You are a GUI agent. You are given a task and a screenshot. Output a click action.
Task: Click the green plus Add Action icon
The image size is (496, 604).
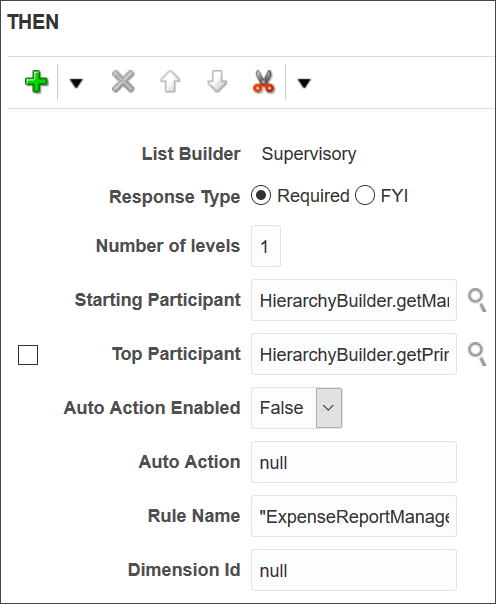click(37, 82)
